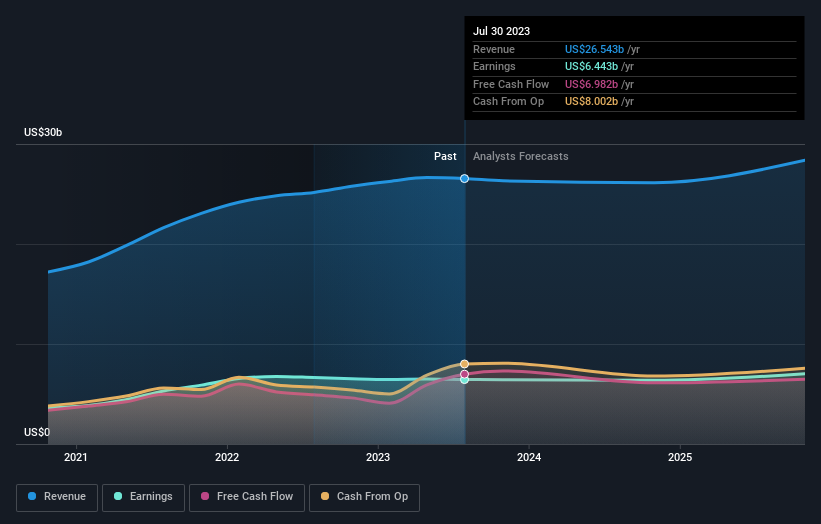821x524 pixels.
Task: Click the 2025 axis label
Action: point(680,457)
